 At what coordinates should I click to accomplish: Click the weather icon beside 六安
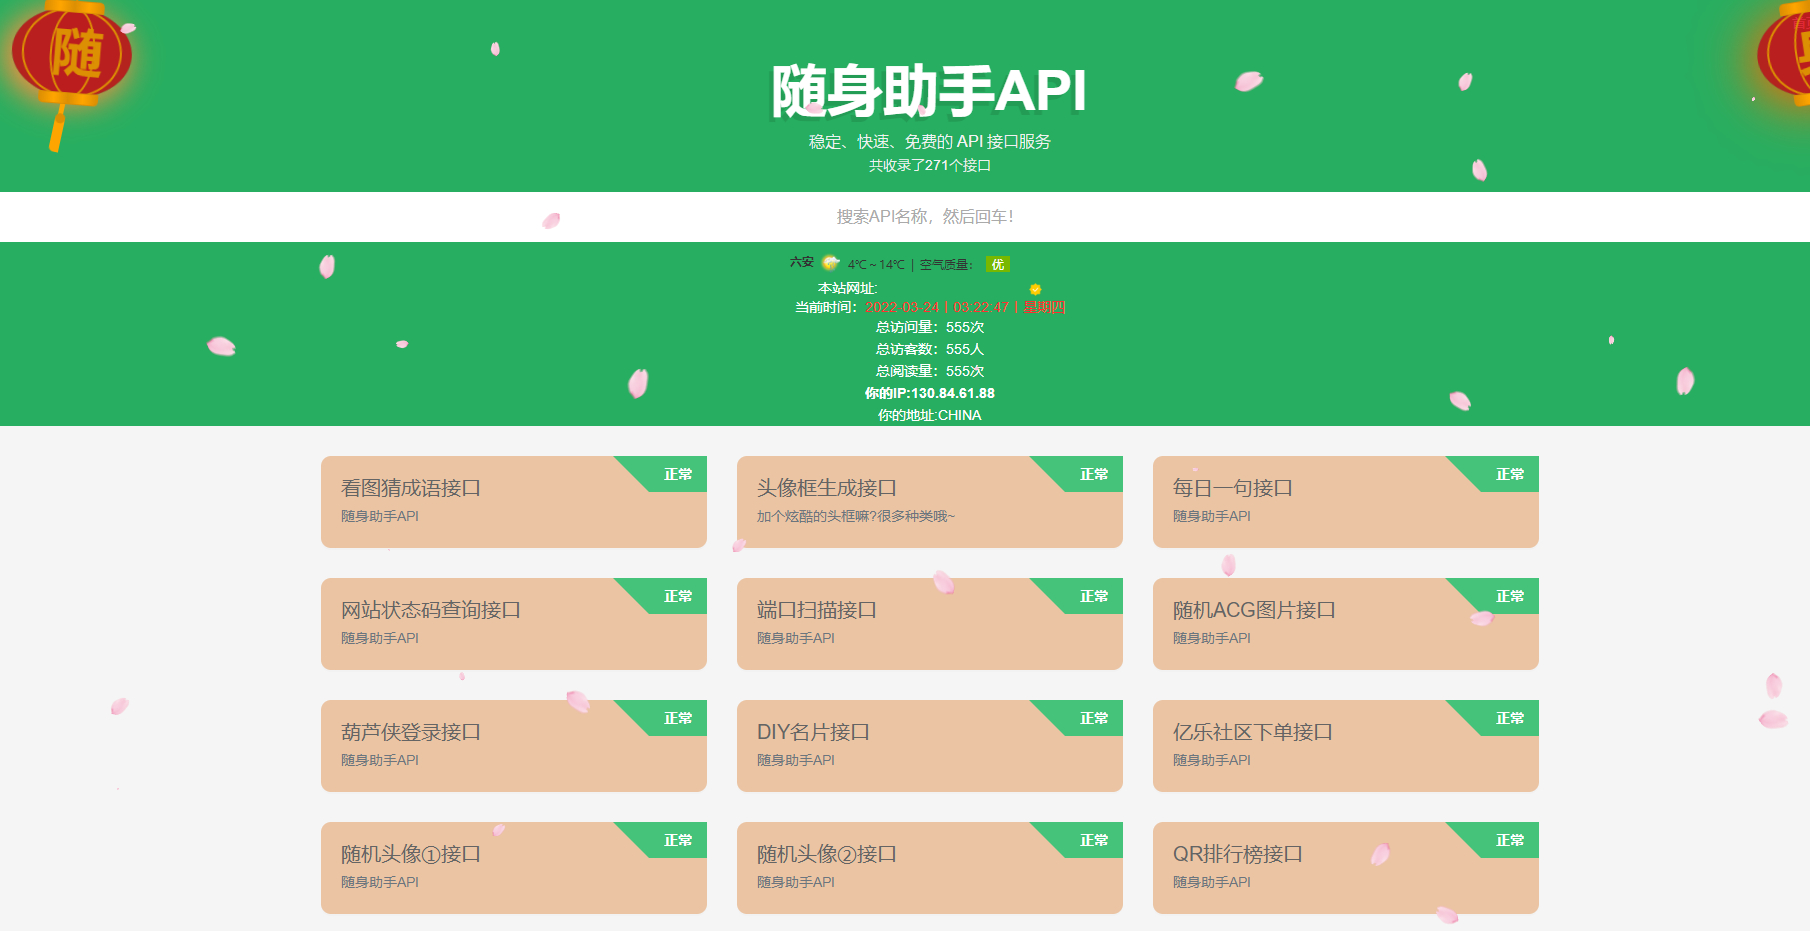830,263
